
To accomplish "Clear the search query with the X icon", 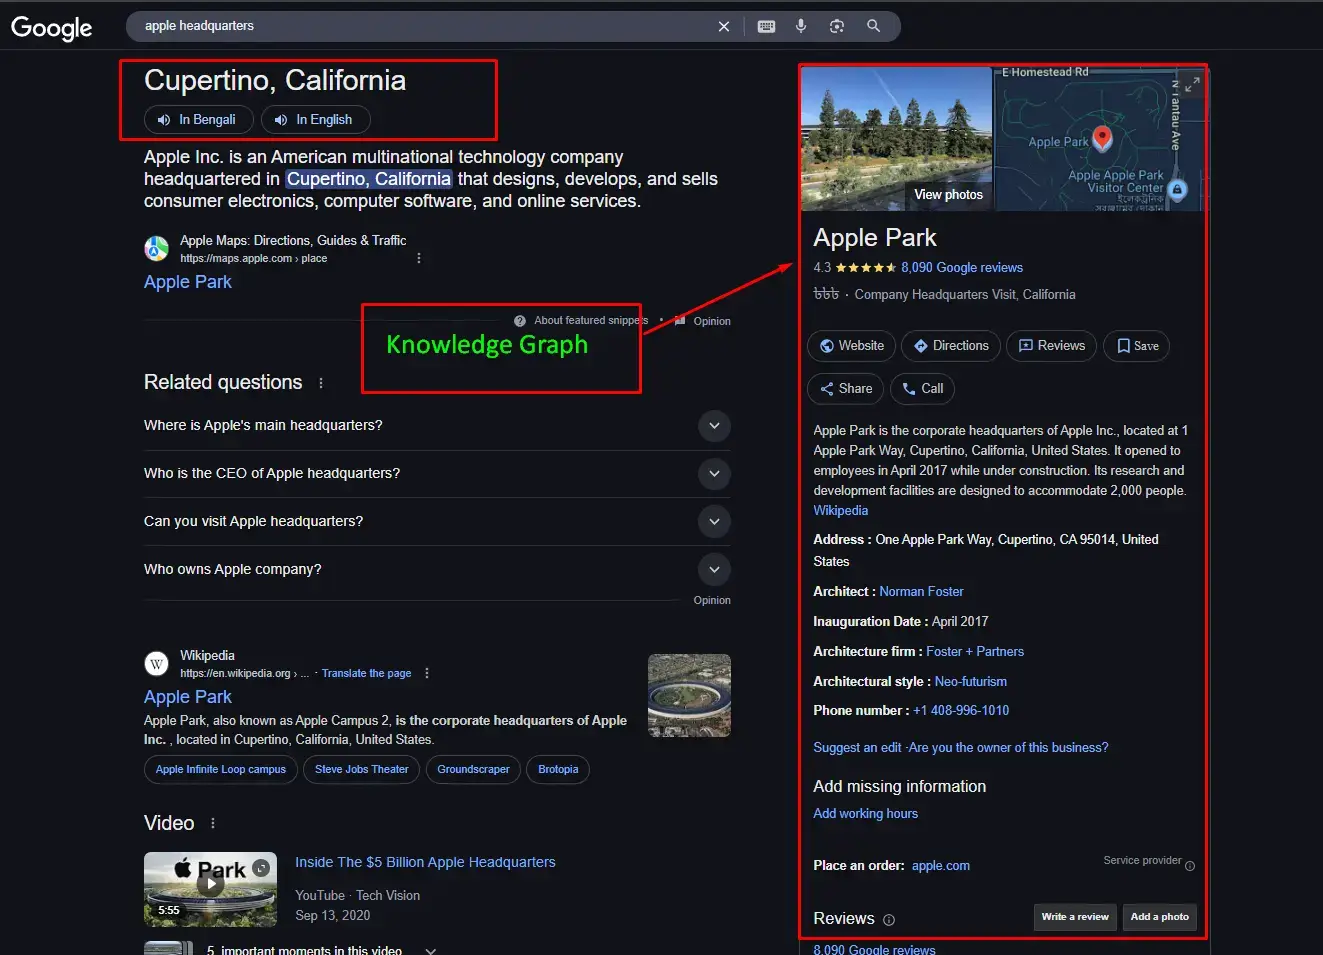I will point(724,26).
